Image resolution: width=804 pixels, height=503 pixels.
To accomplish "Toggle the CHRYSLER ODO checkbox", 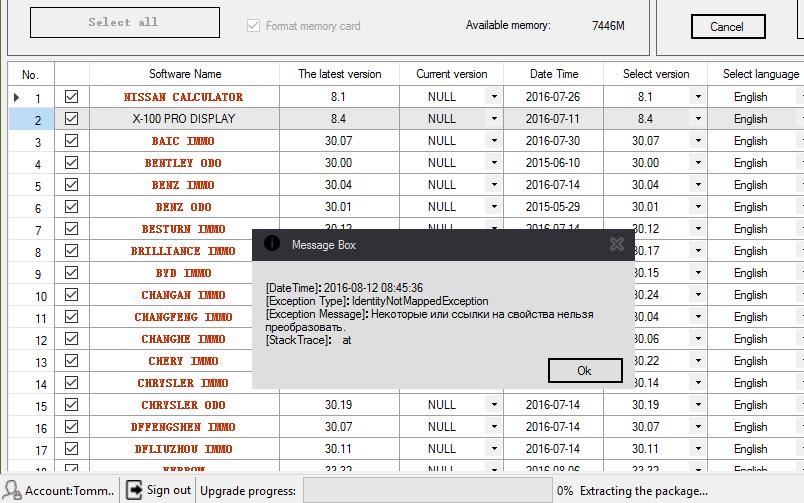I will tap(71, 405).
